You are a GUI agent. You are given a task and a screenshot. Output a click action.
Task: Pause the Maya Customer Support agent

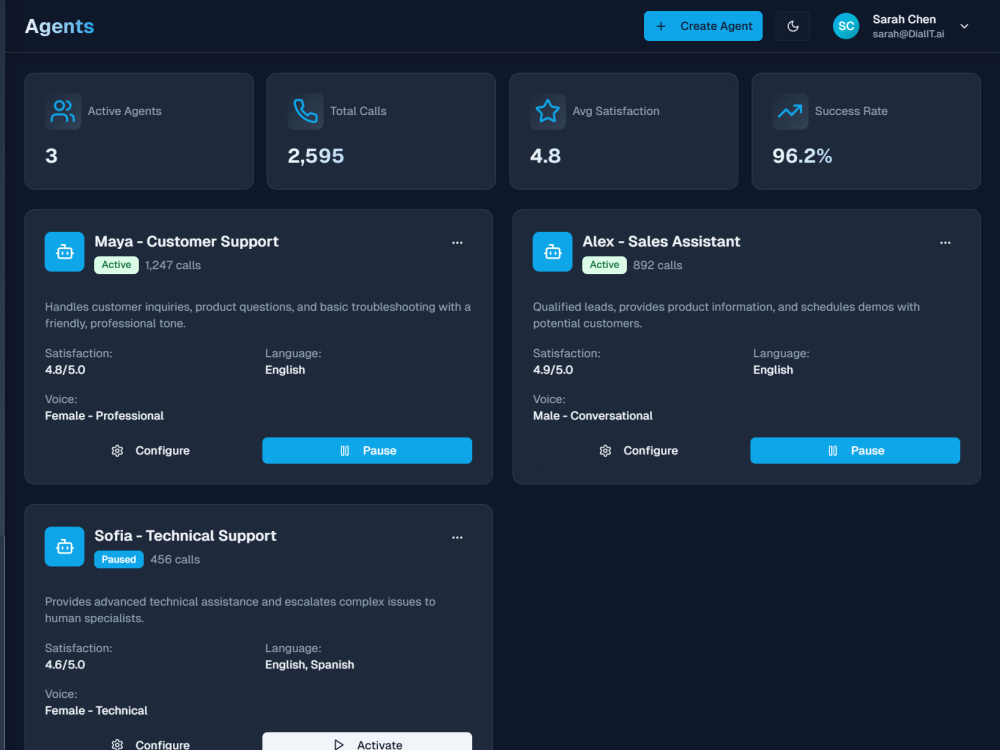tap(367, 450)
